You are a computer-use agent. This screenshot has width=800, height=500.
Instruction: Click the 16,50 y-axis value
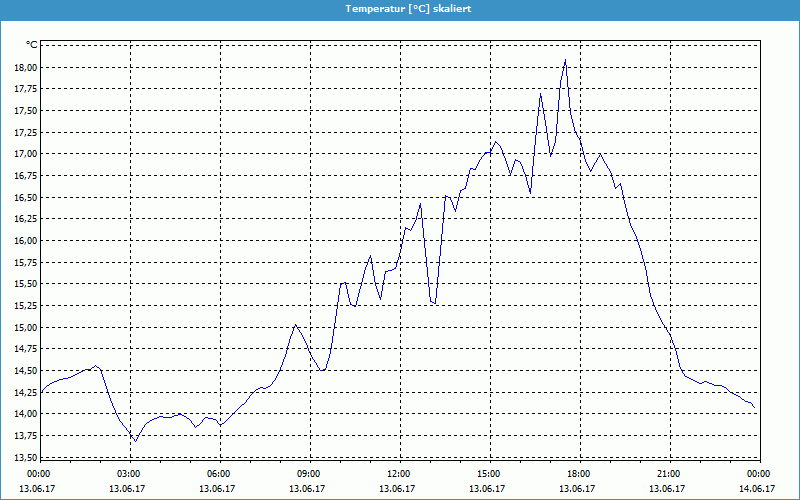click(x=25, y=197)
